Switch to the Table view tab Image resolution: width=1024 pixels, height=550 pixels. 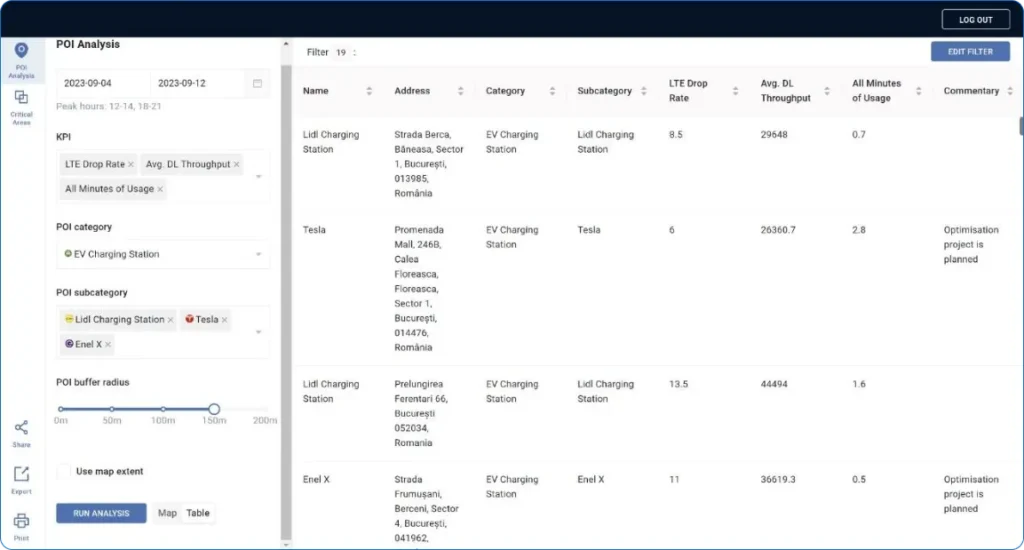[x=198, y=513]
